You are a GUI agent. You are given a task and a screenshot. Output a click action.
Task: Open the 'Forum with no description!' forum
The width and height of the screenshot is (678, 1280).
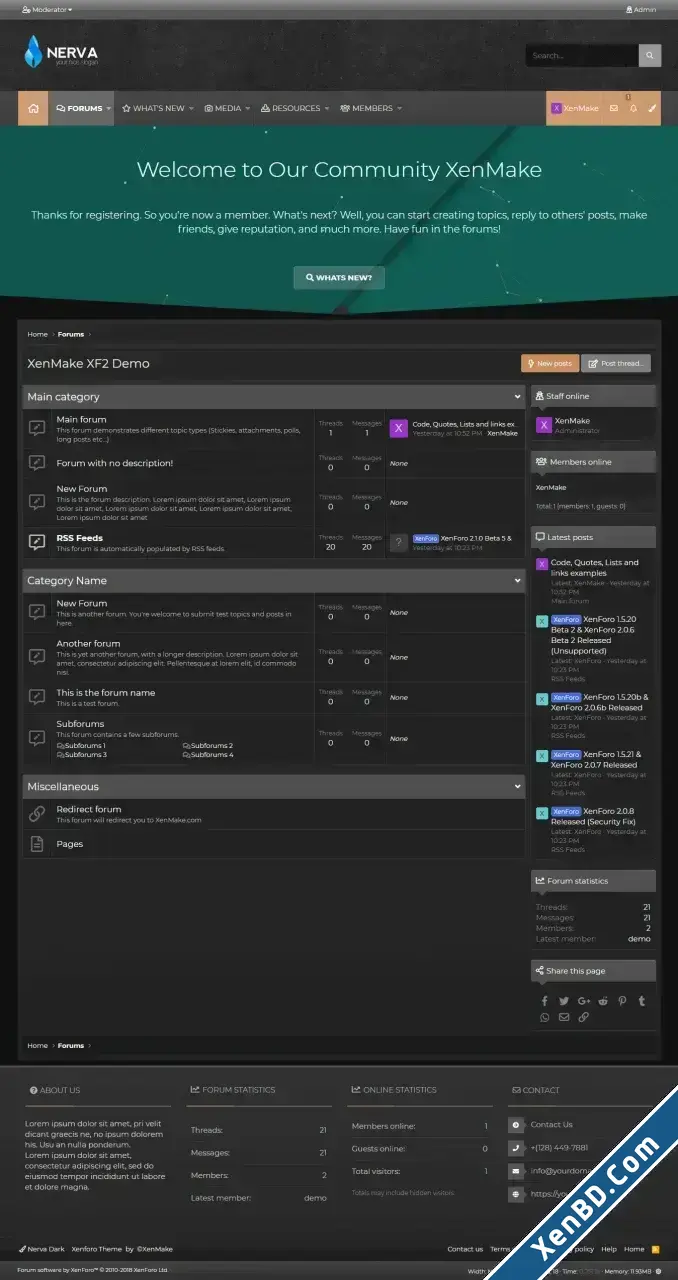115,463
